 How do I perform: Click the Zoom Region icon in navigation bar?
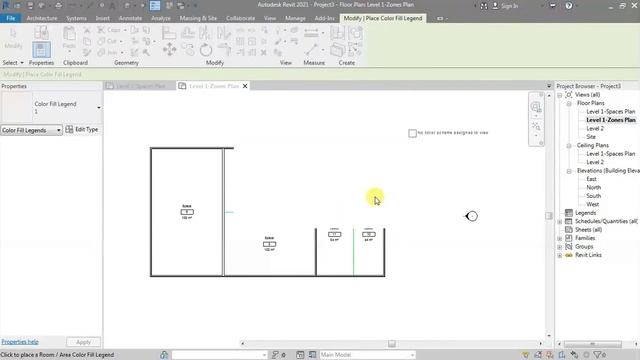pyautogui.click(x=536, y=127)
